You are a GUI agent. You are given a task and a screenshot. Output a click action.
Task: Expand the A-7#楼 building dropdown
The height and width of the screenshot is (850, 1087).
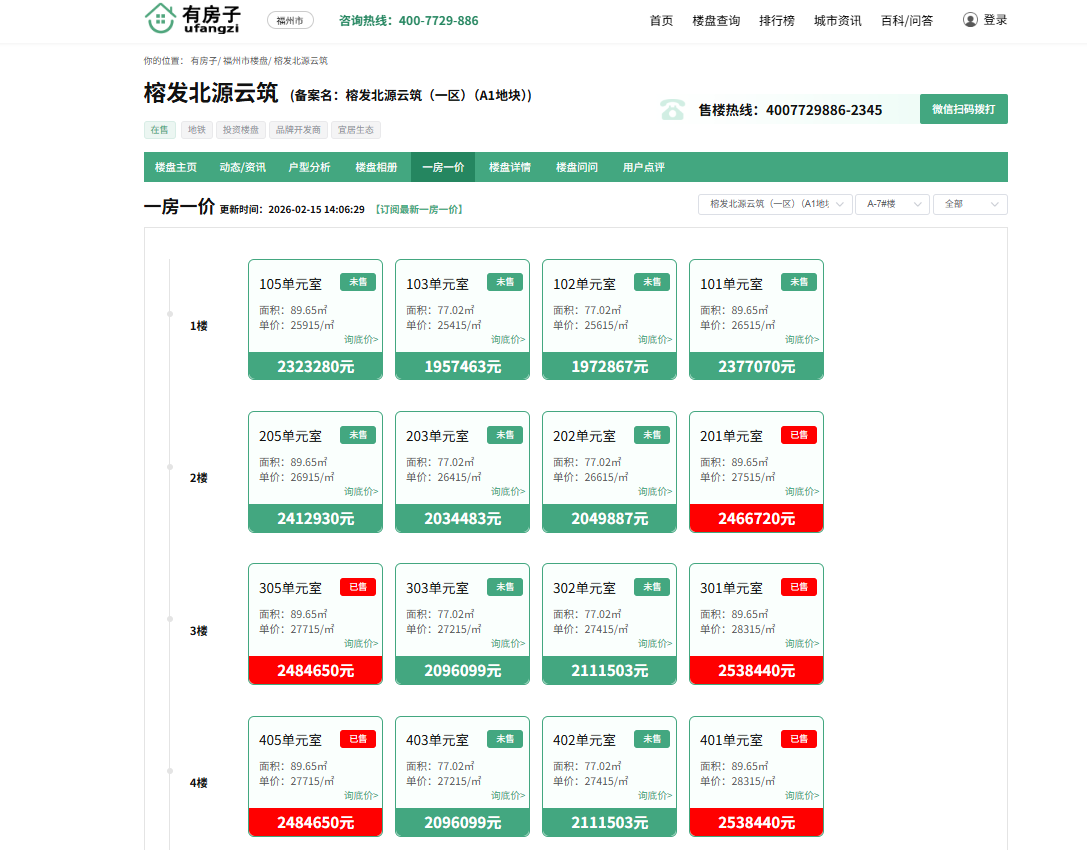(892, 204)
